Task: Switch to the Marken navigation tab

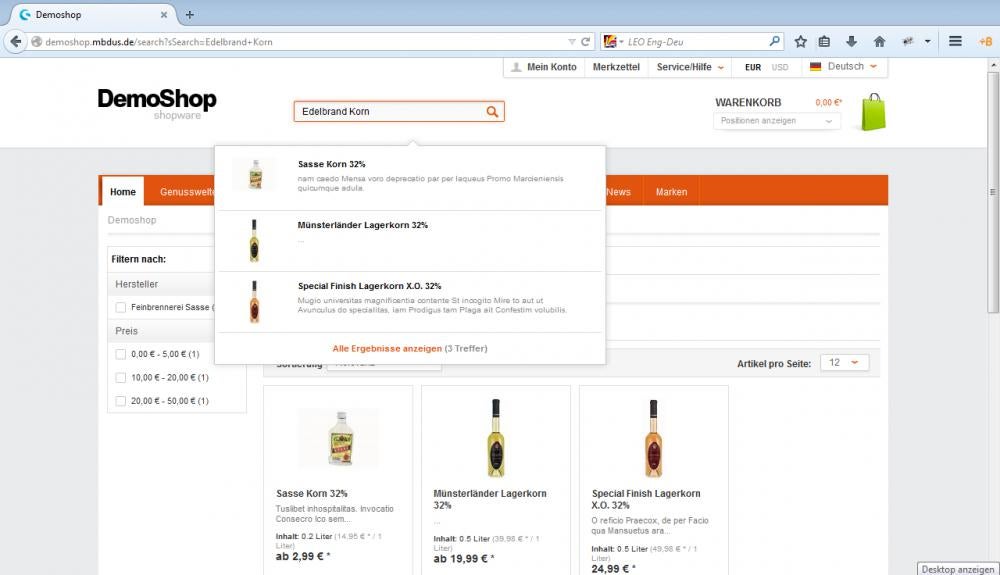Action: point(671,192)
